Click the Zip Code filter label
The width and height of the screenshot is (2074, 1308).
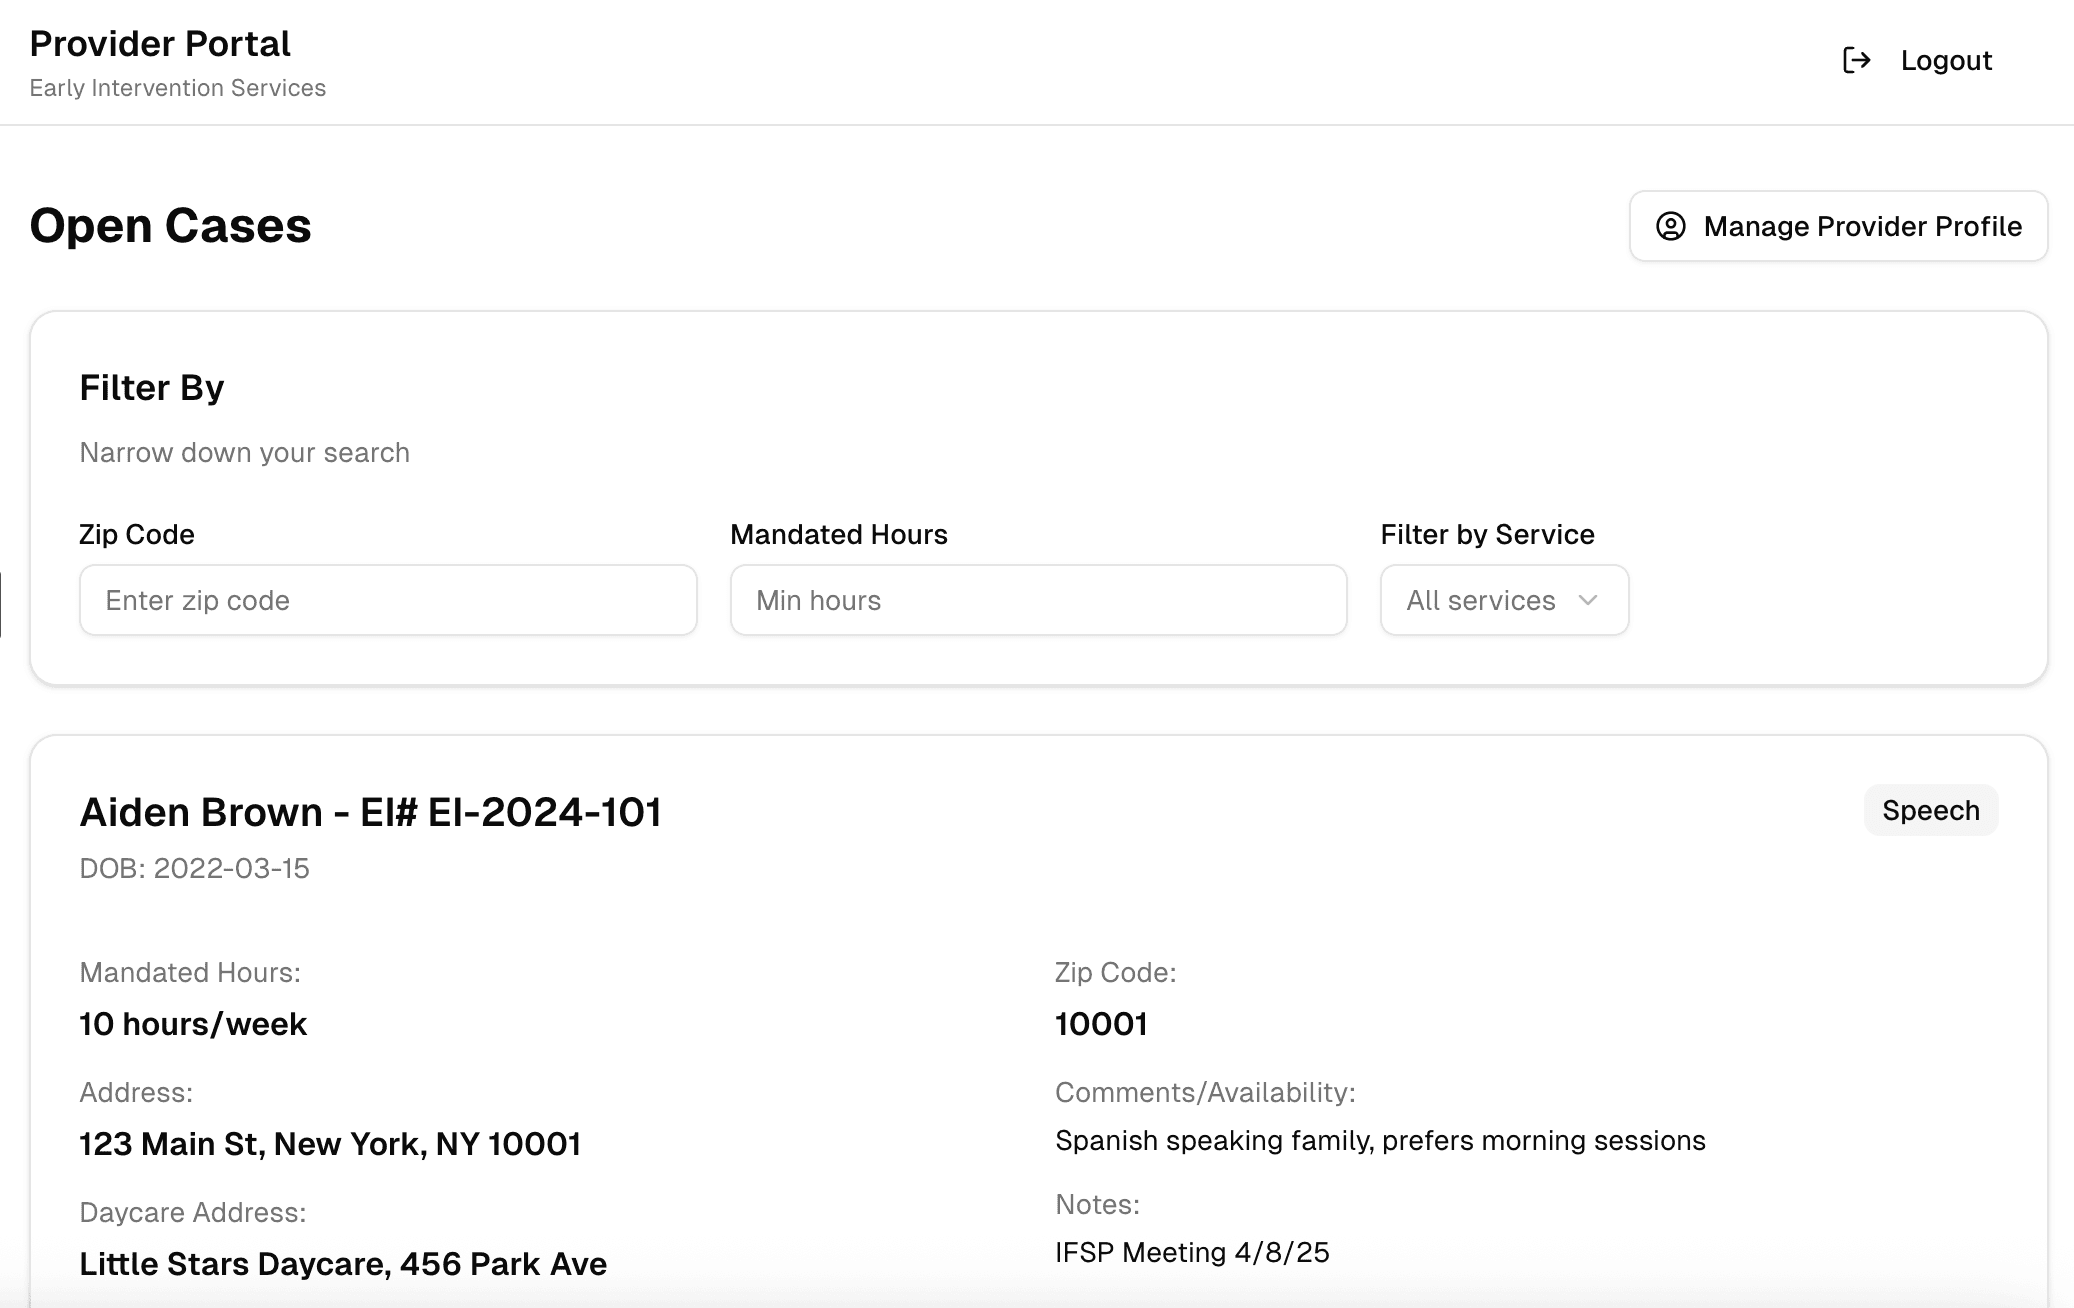coord(137,534)
